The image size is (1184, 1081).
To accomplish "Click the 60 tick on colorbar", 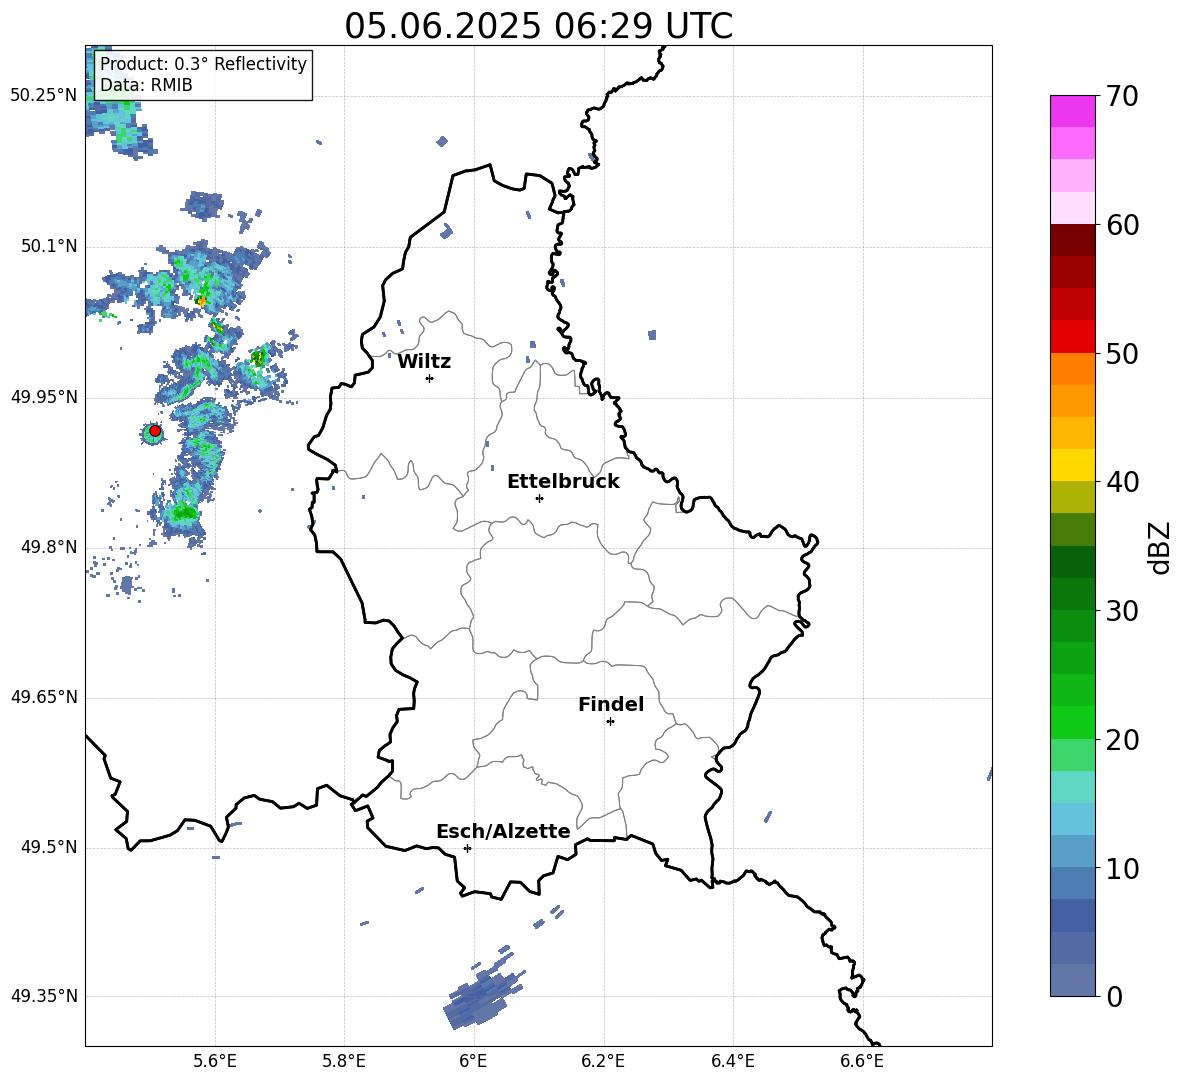I will pos(1121,225).
